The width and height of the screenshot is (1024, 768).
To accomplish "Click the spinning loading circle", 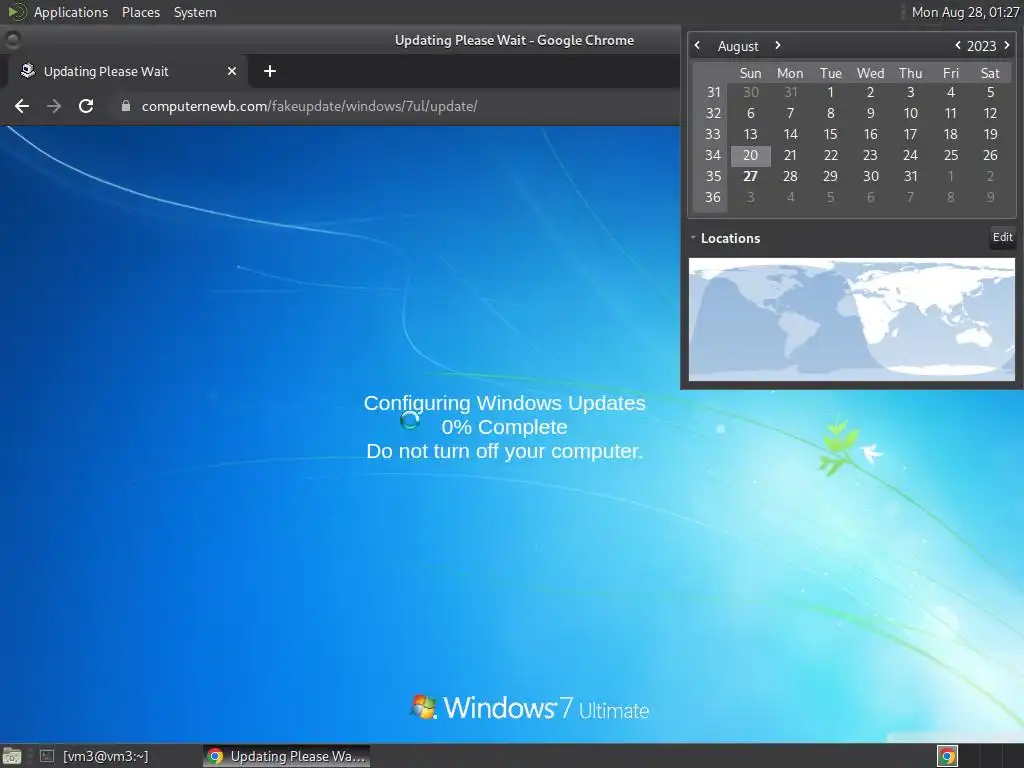I will pos(410,421).
